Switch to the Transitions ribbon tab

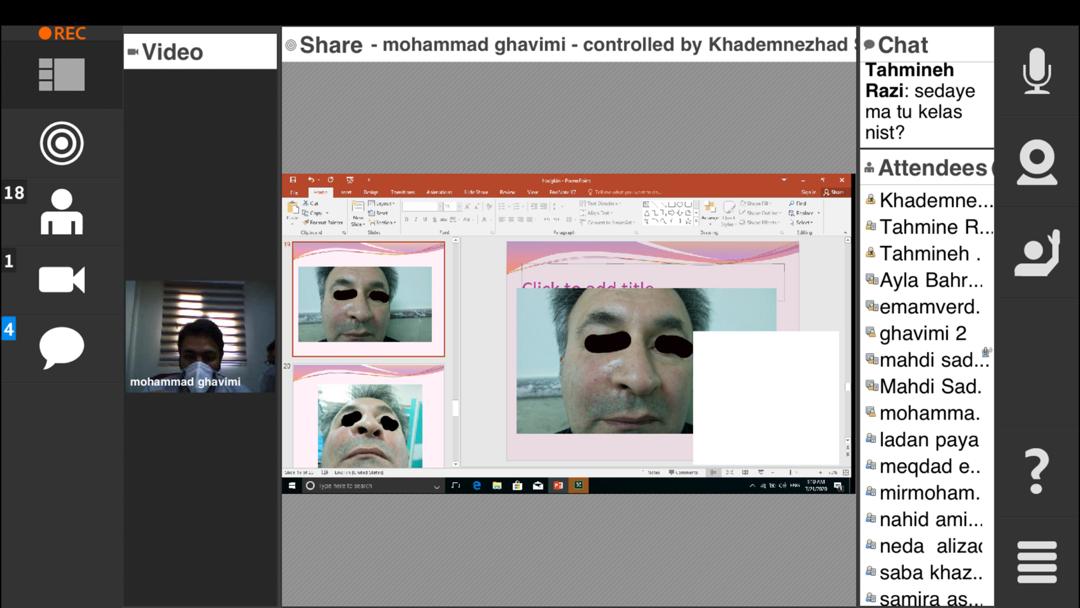click(402, 192)
